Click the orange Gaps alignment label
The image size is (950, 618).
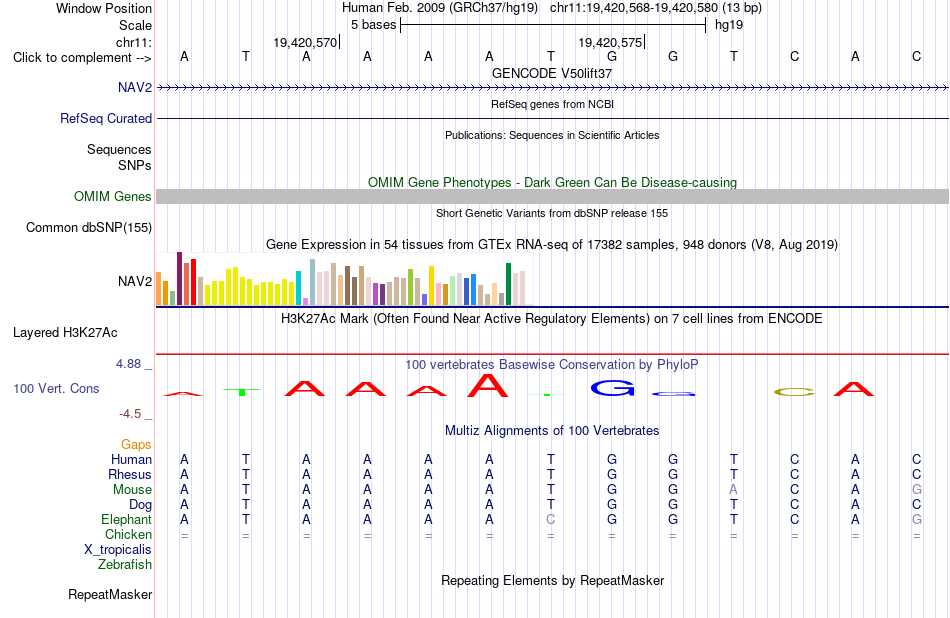coord(136,445)
